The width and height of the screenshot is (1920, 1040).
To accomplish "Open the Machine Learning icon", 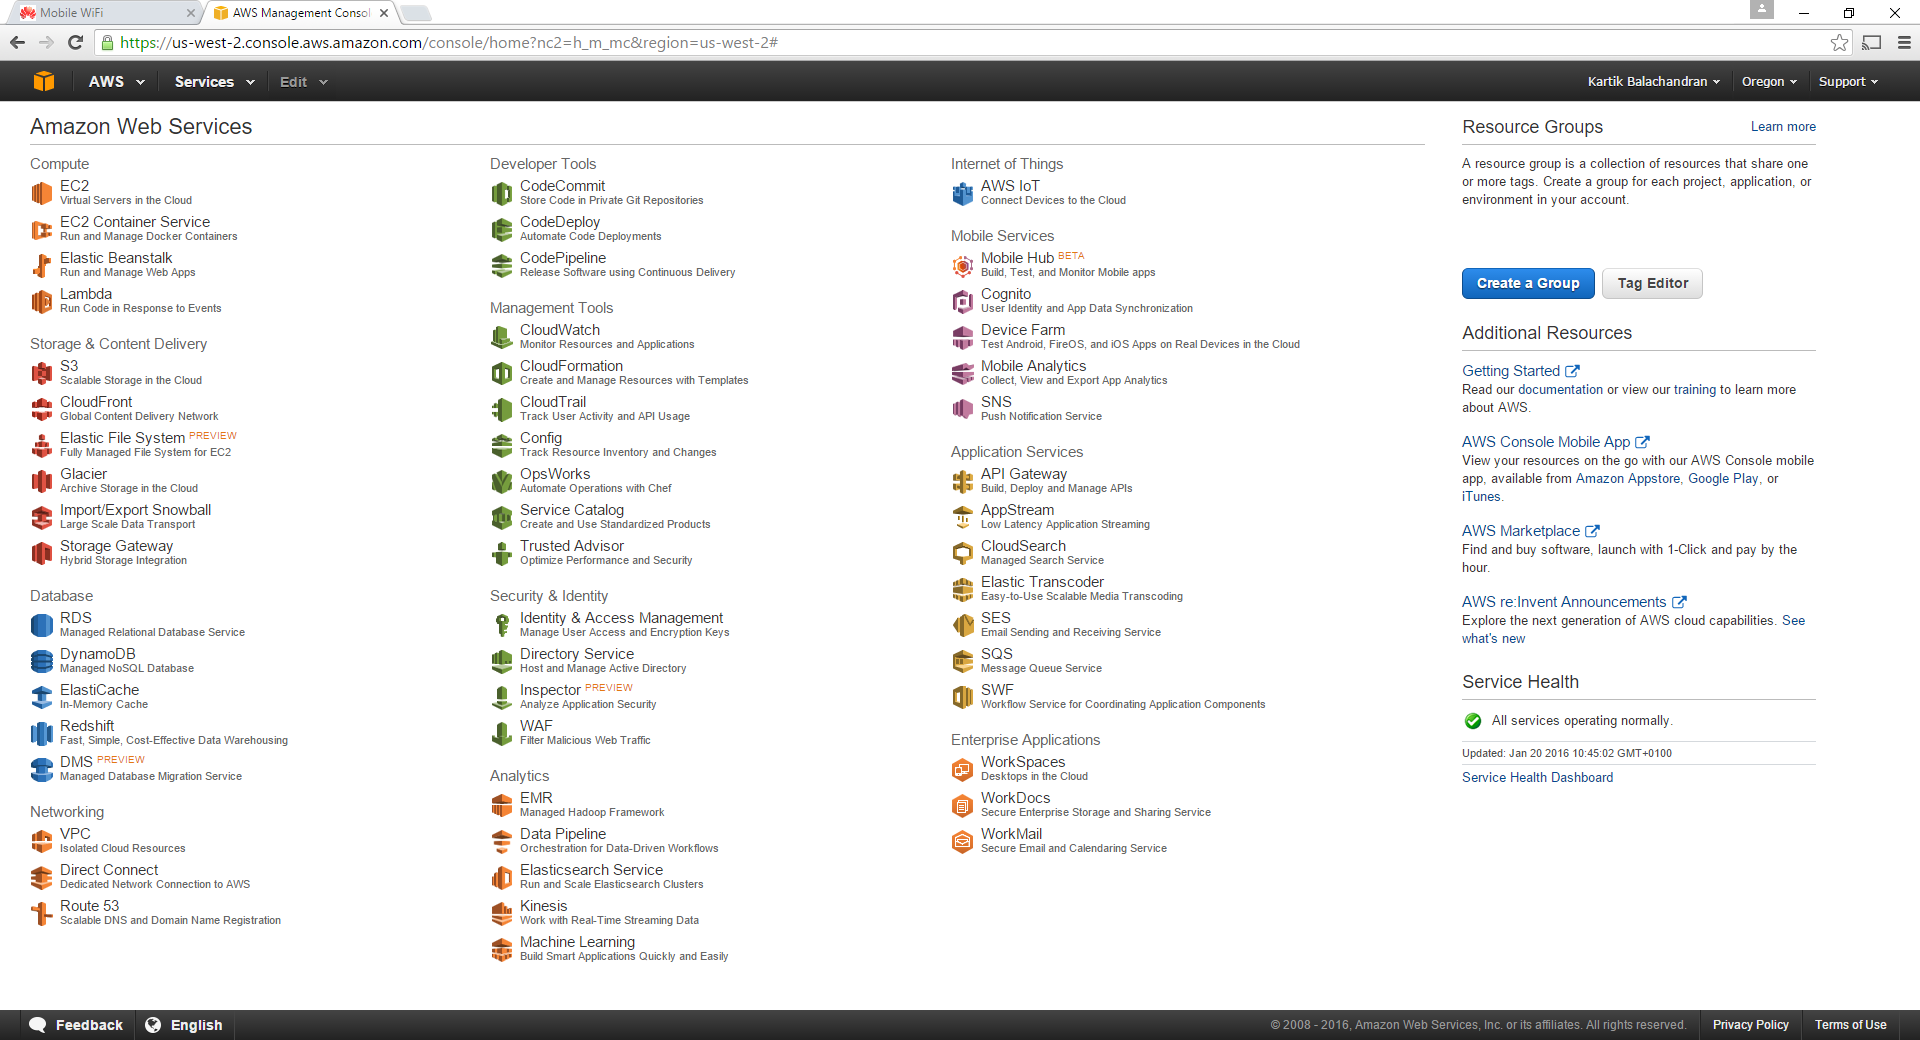I will tap(502, 949).
